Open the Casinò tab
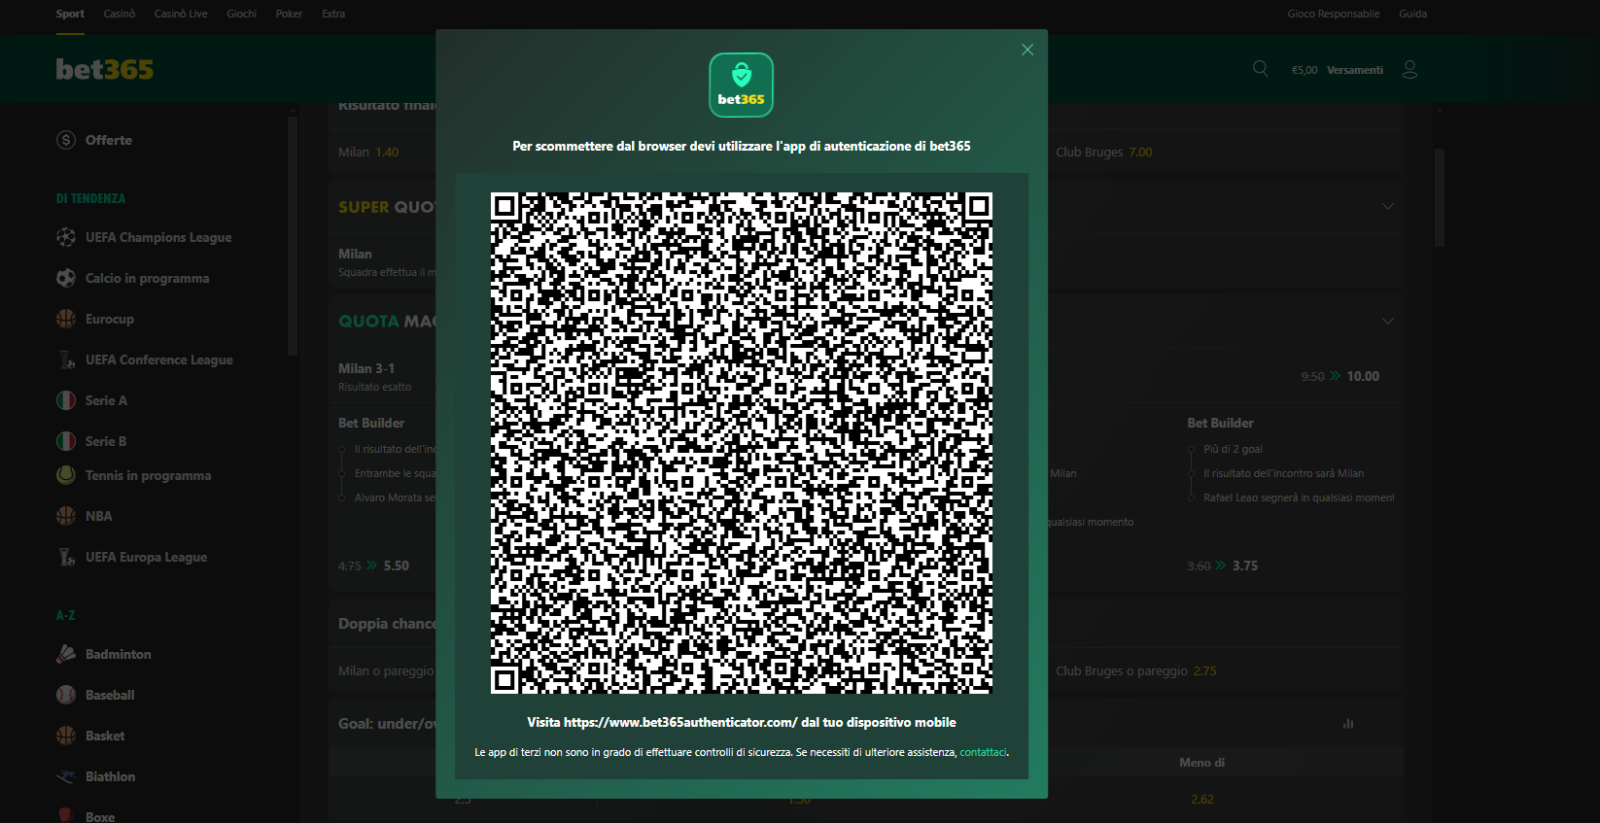The height and width of the screenshot is (823, 1600). click(119, 14)
